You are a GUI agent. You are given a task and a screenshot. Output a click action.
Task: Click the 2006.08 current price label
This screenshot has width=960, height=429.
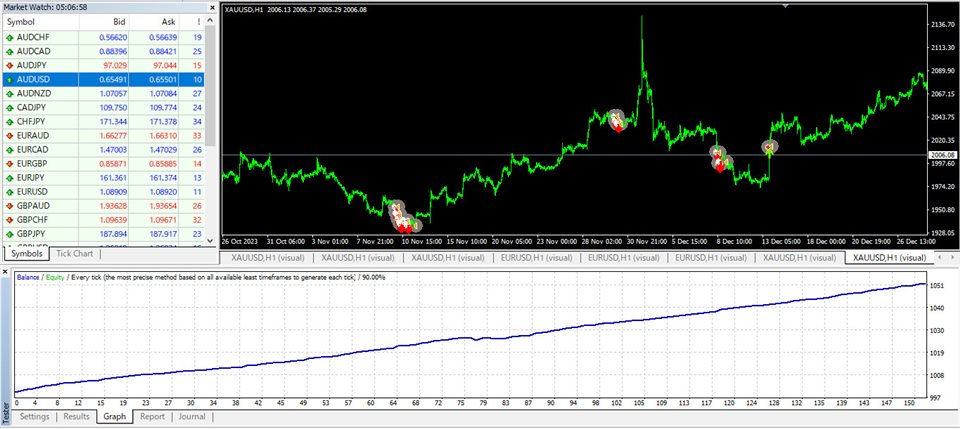click(x=943, y=155)
